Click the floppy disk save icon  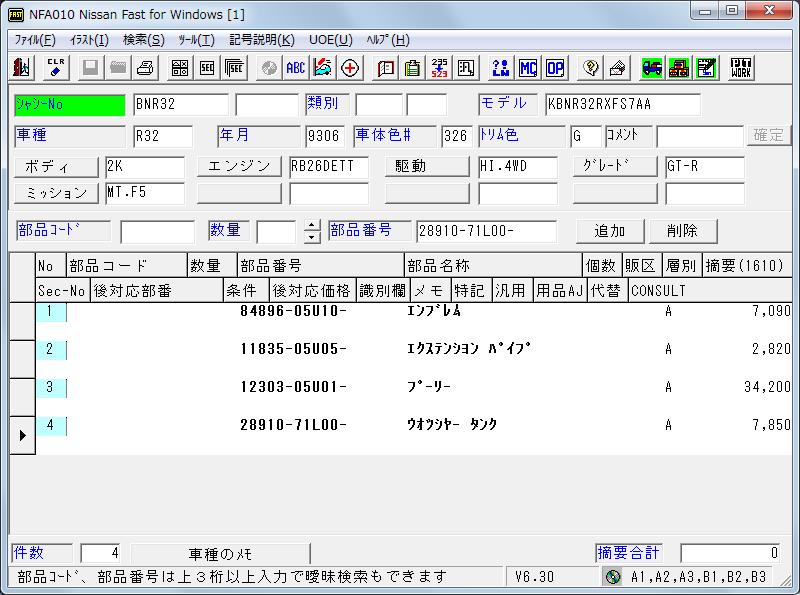[x=90, y=68]
